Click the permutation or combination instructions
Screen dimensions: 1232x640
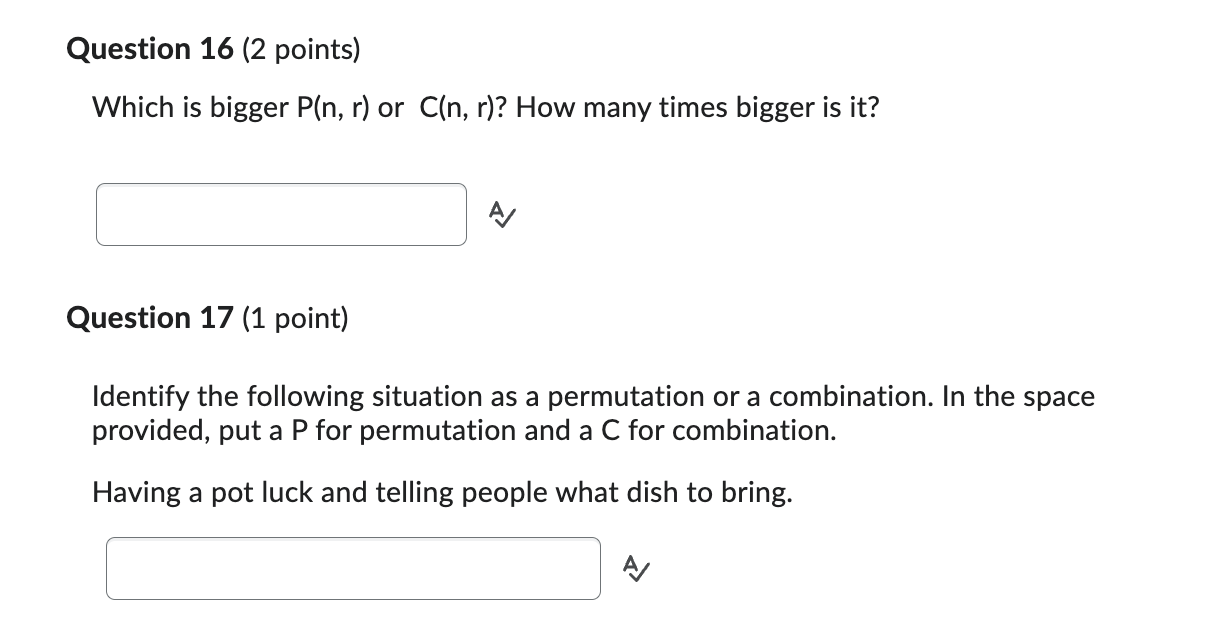(x=592, y=413)
